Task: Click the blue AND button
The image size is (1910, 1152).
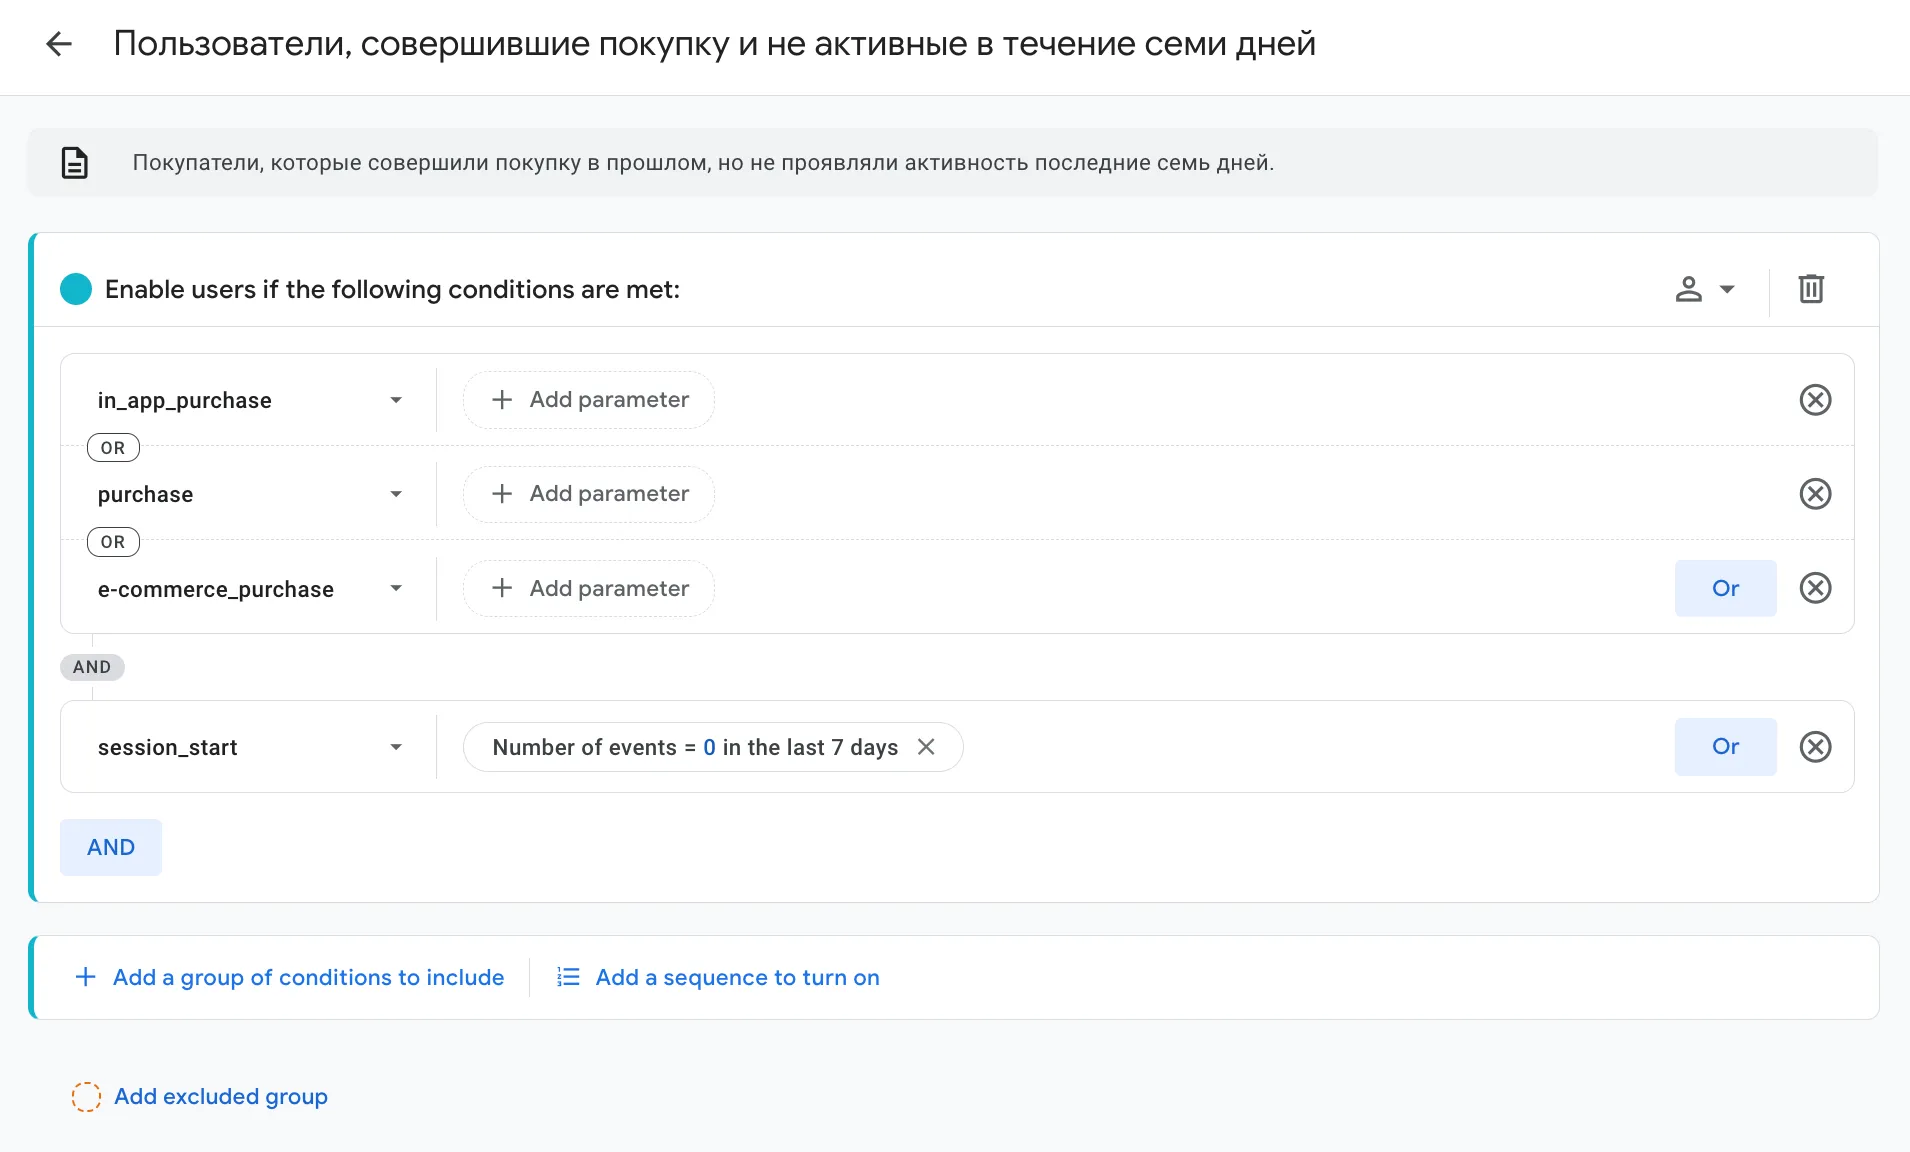Action: (111, 847)
